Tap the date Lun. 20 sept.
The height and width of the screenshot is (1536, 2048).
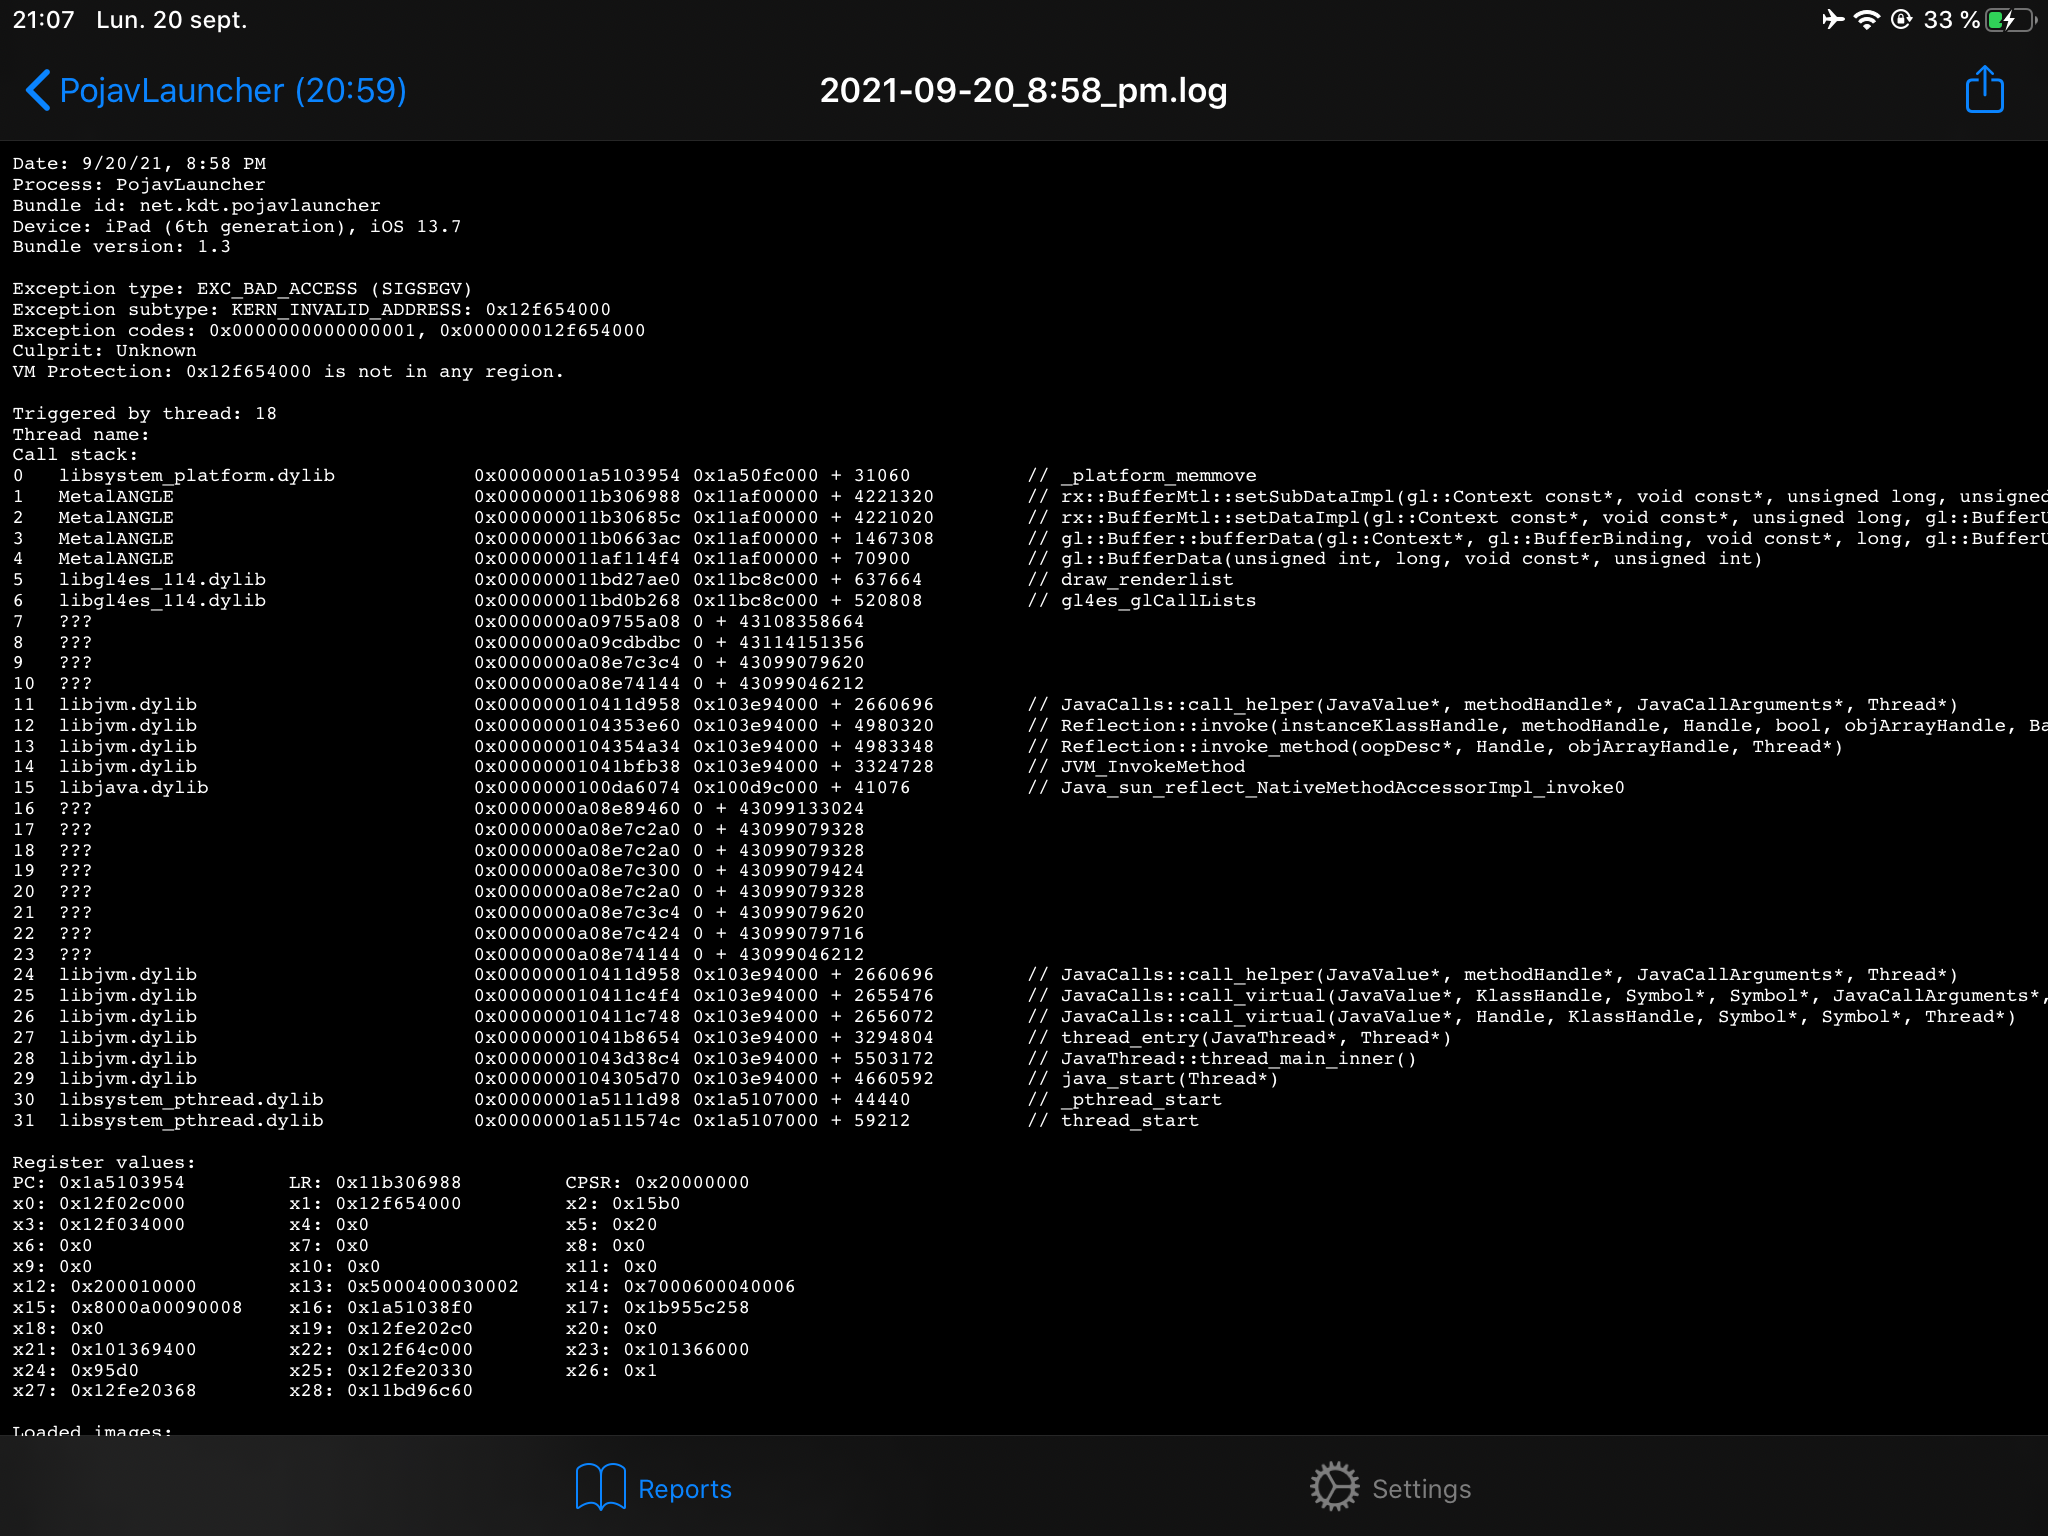pos(172,17)
